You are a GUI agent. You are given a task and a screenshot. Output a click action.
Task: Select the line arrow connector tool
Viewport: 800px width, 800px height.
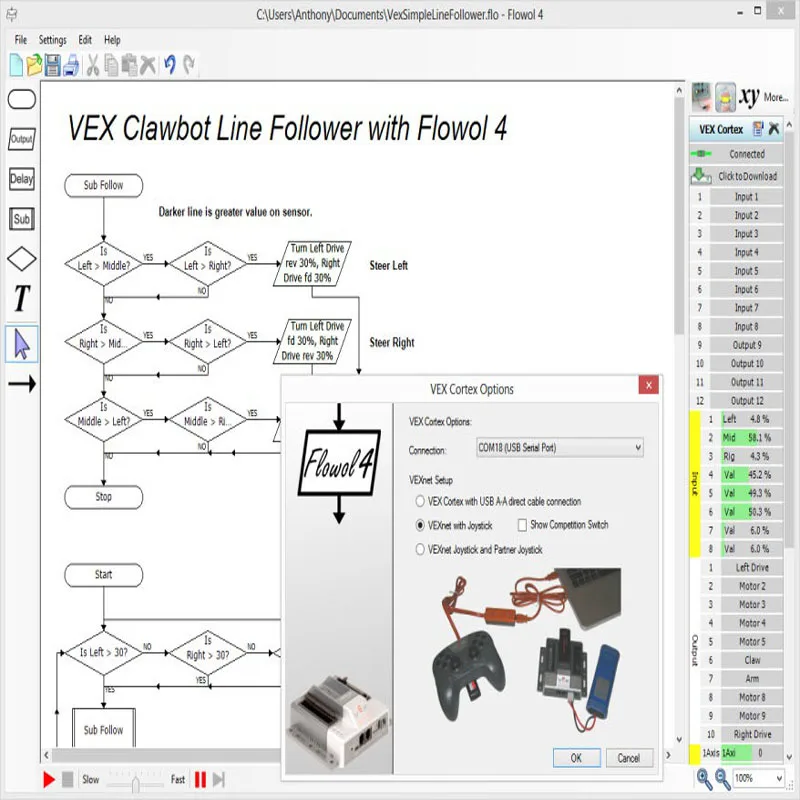pyautogui.click(x=22, y=384)
